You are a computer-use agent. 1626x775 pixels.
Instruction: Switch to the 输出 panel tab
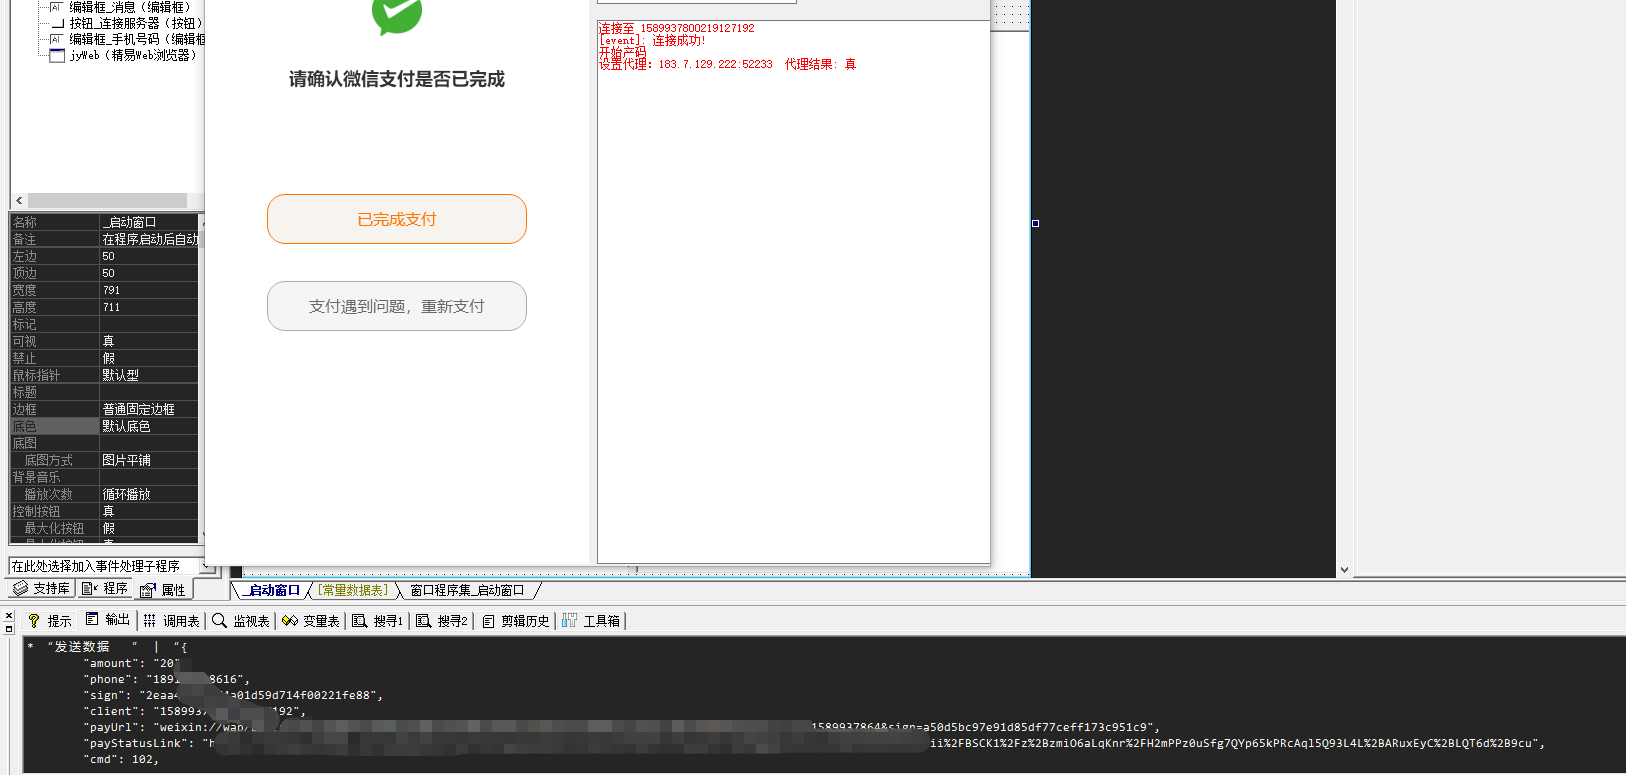coord(108,620)
